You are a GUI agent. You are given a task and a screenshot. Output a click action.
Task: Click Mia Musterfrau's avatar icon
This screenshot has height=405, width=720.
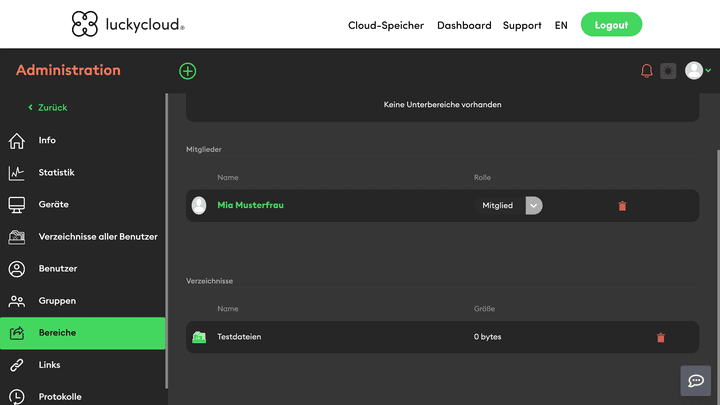[199, 205]
